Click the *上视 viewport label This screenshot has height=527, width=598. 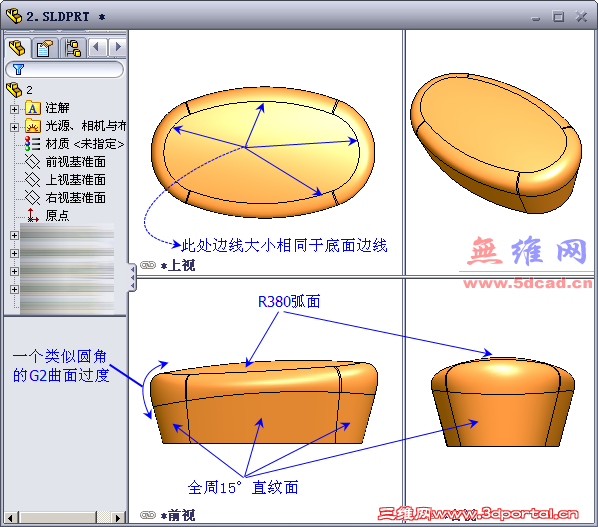tap(178, 265)
